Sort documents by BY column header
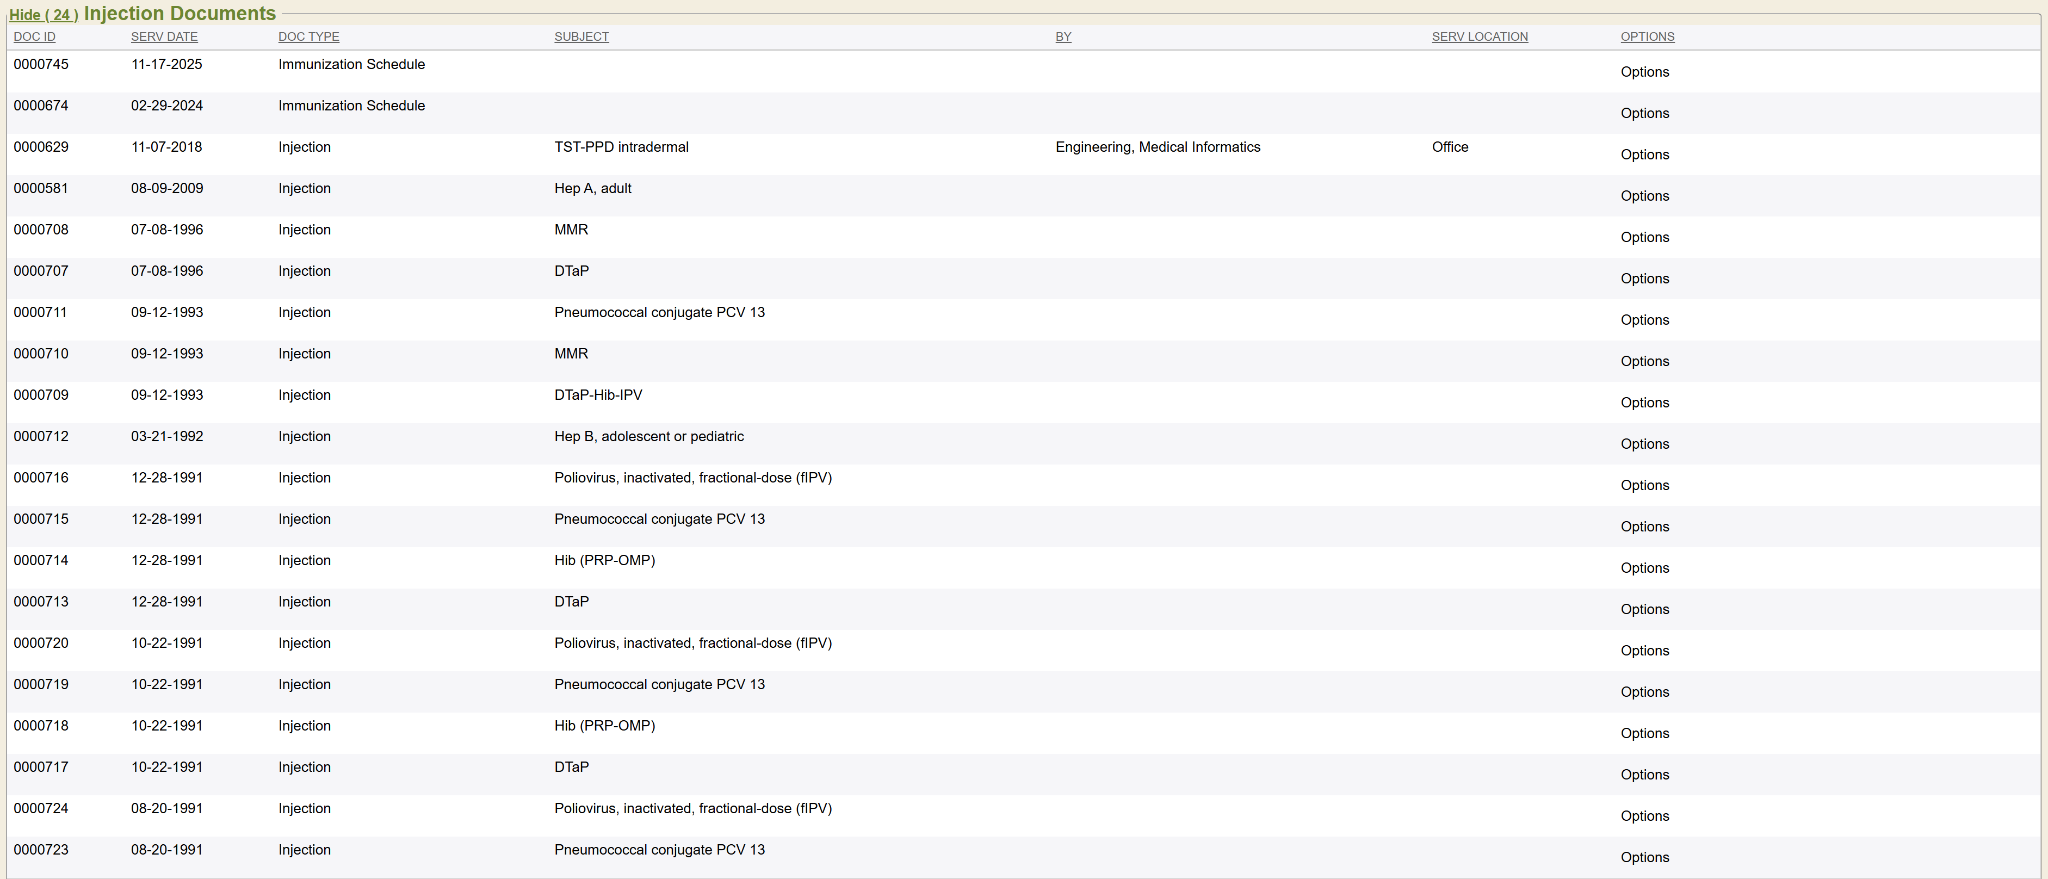The width and height of the screenshot is (2048, 879). (1063, 37)
